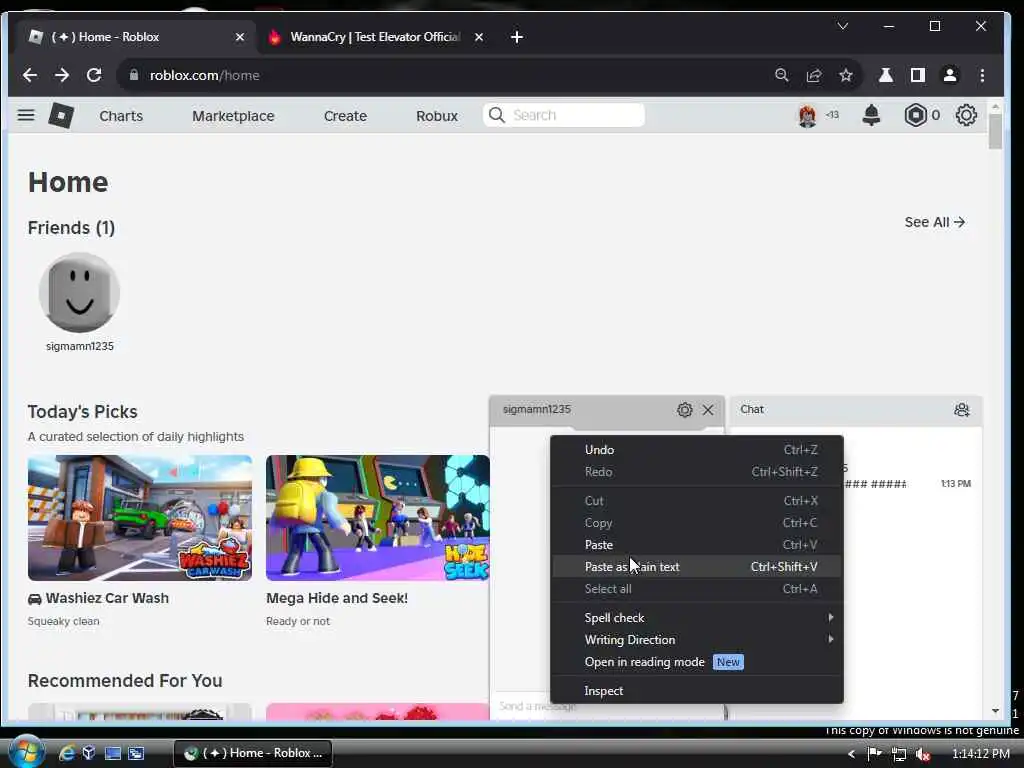Open the notifications bell

pos(871,116)
